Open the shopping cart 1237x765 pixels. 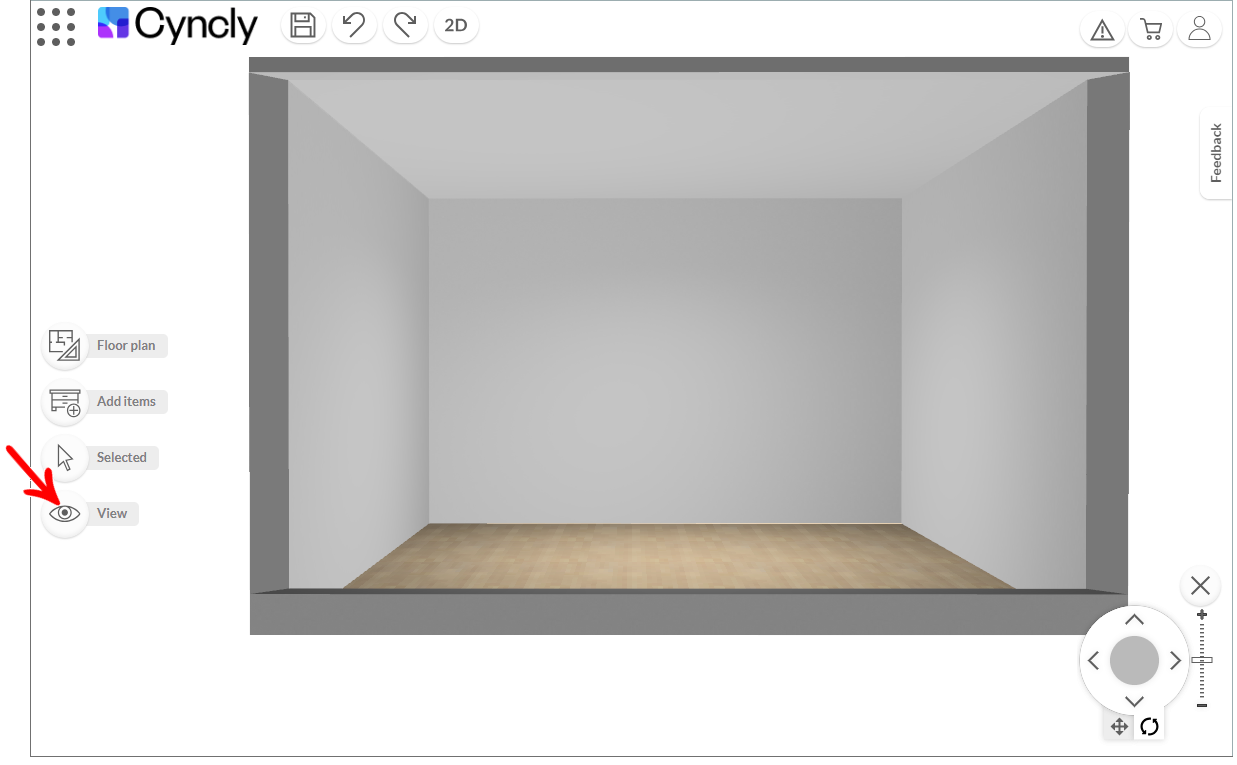(x=1151, y=30)
